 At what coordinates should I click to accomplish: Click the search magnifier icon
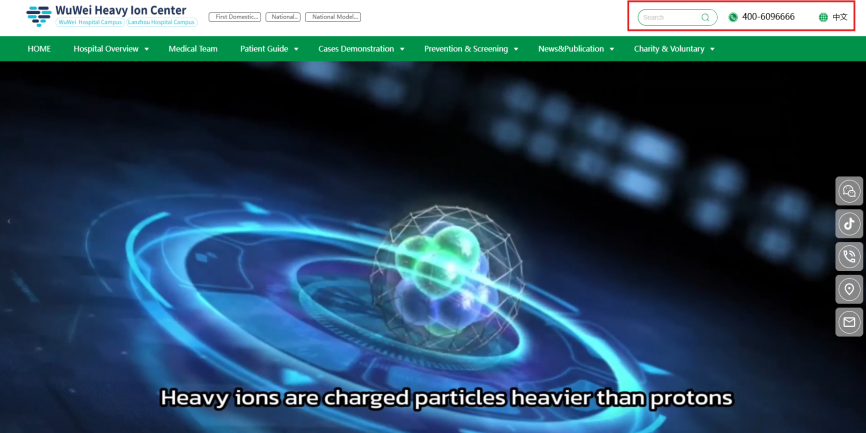pos(705,18)
